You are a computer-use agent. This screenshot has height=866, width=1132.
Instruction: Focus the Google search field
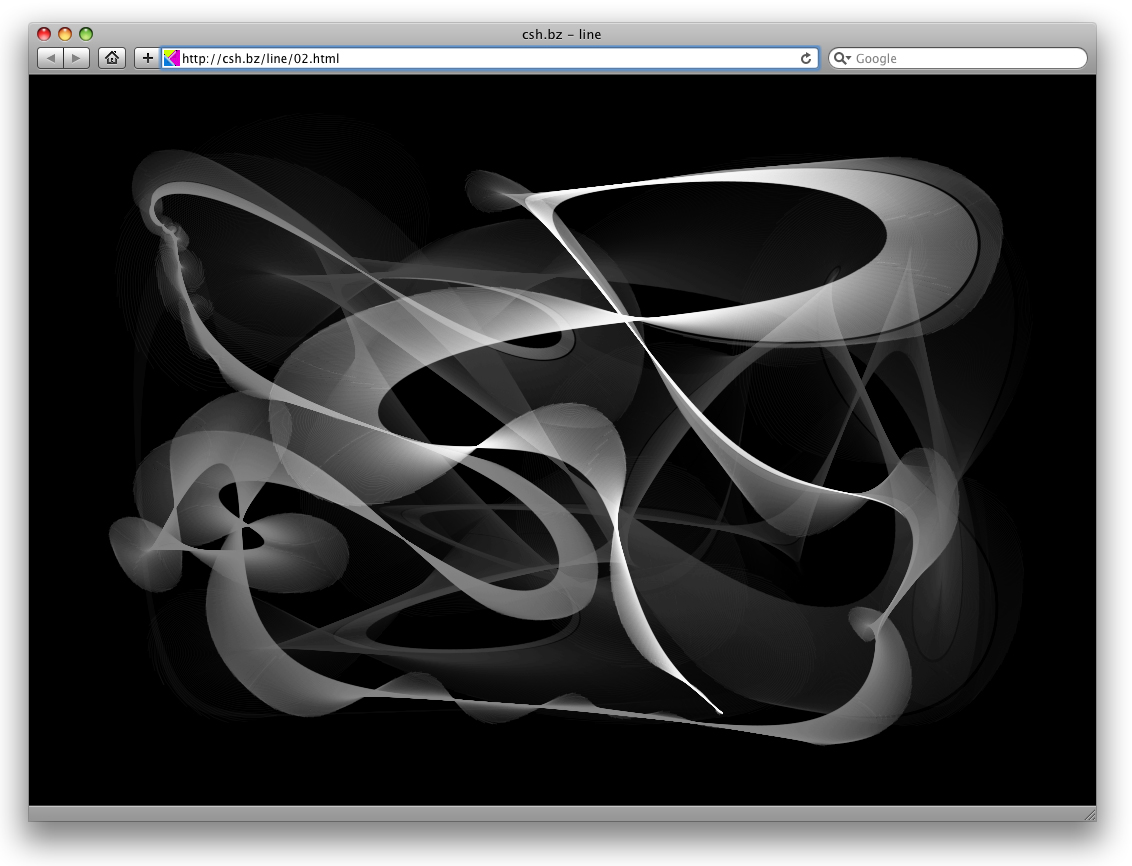pyautogui.click(x=957, y=58)
